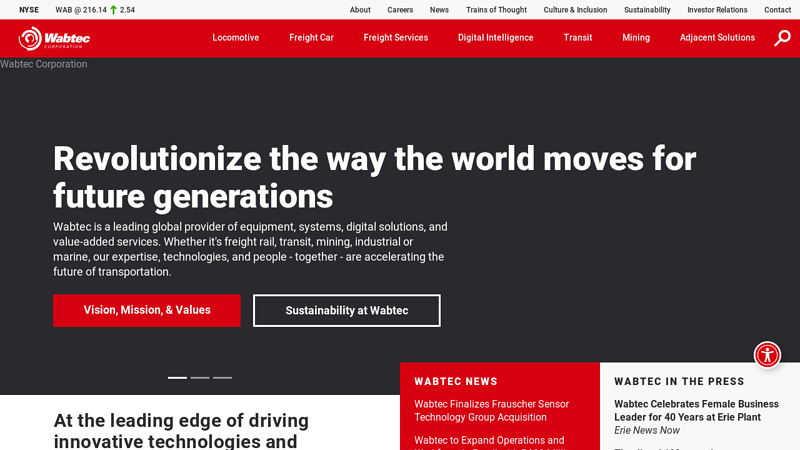800x450 pixels.
Task: Open Culture & Inclusion page
Action: [x=575, y=10]
